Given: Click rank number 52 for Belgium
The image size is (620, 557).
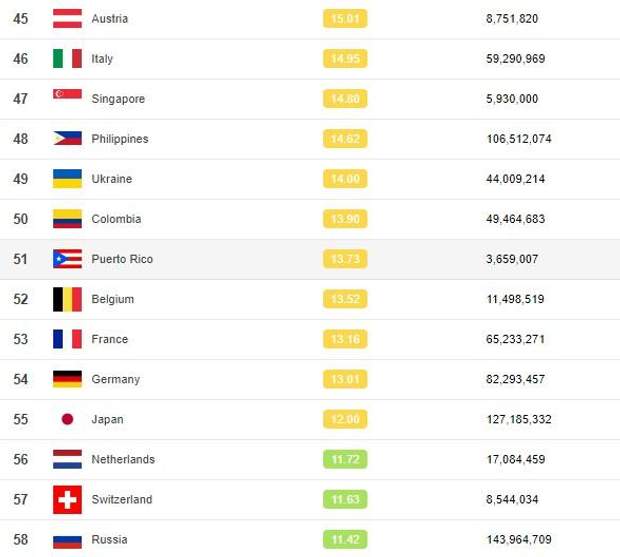Looking at the screenshot, I should 21,299.
